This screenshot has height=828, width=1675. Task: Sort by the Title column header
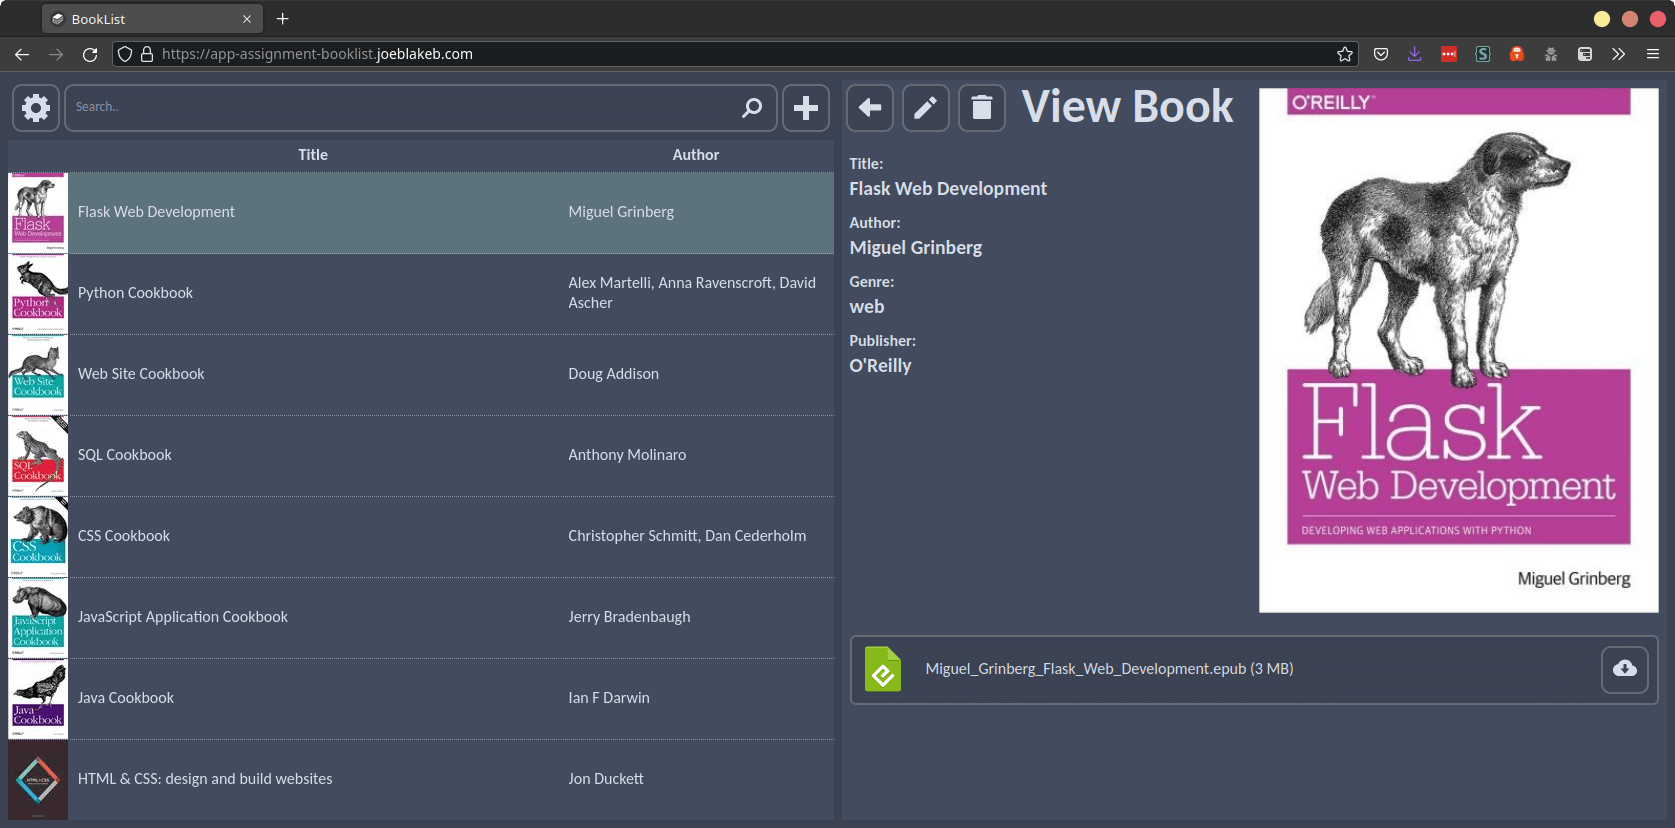[313, 155]
